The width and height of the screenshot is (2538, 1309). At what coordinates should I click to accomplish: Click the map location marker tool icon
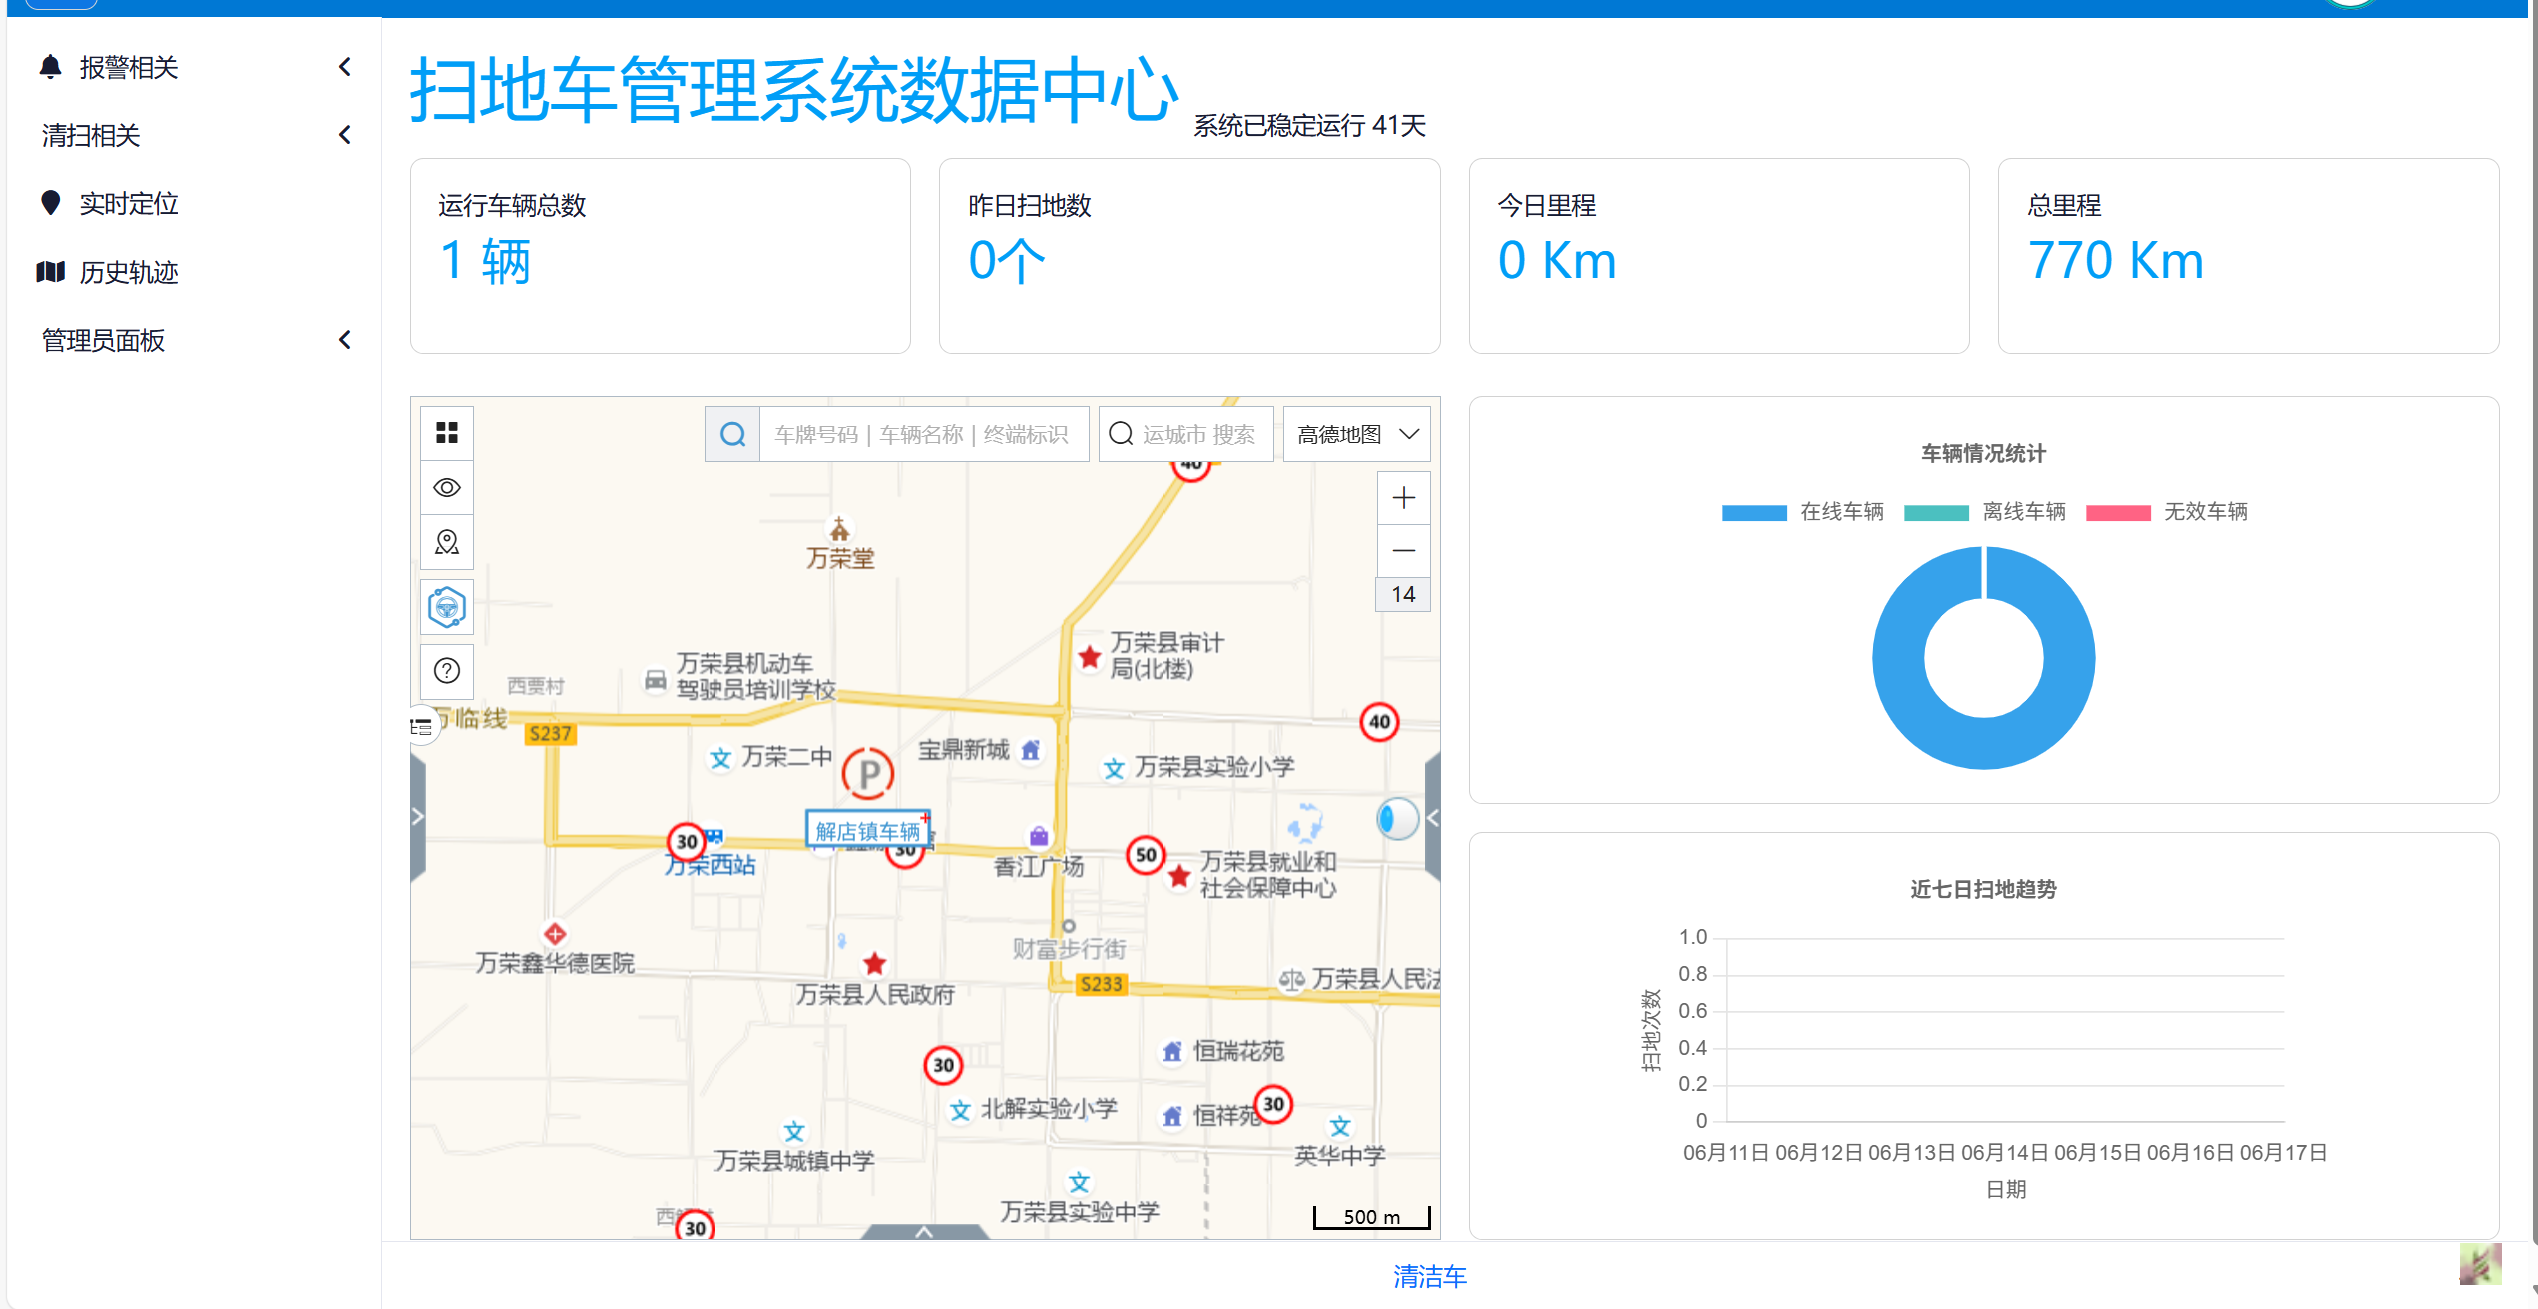tap(447, 542)
